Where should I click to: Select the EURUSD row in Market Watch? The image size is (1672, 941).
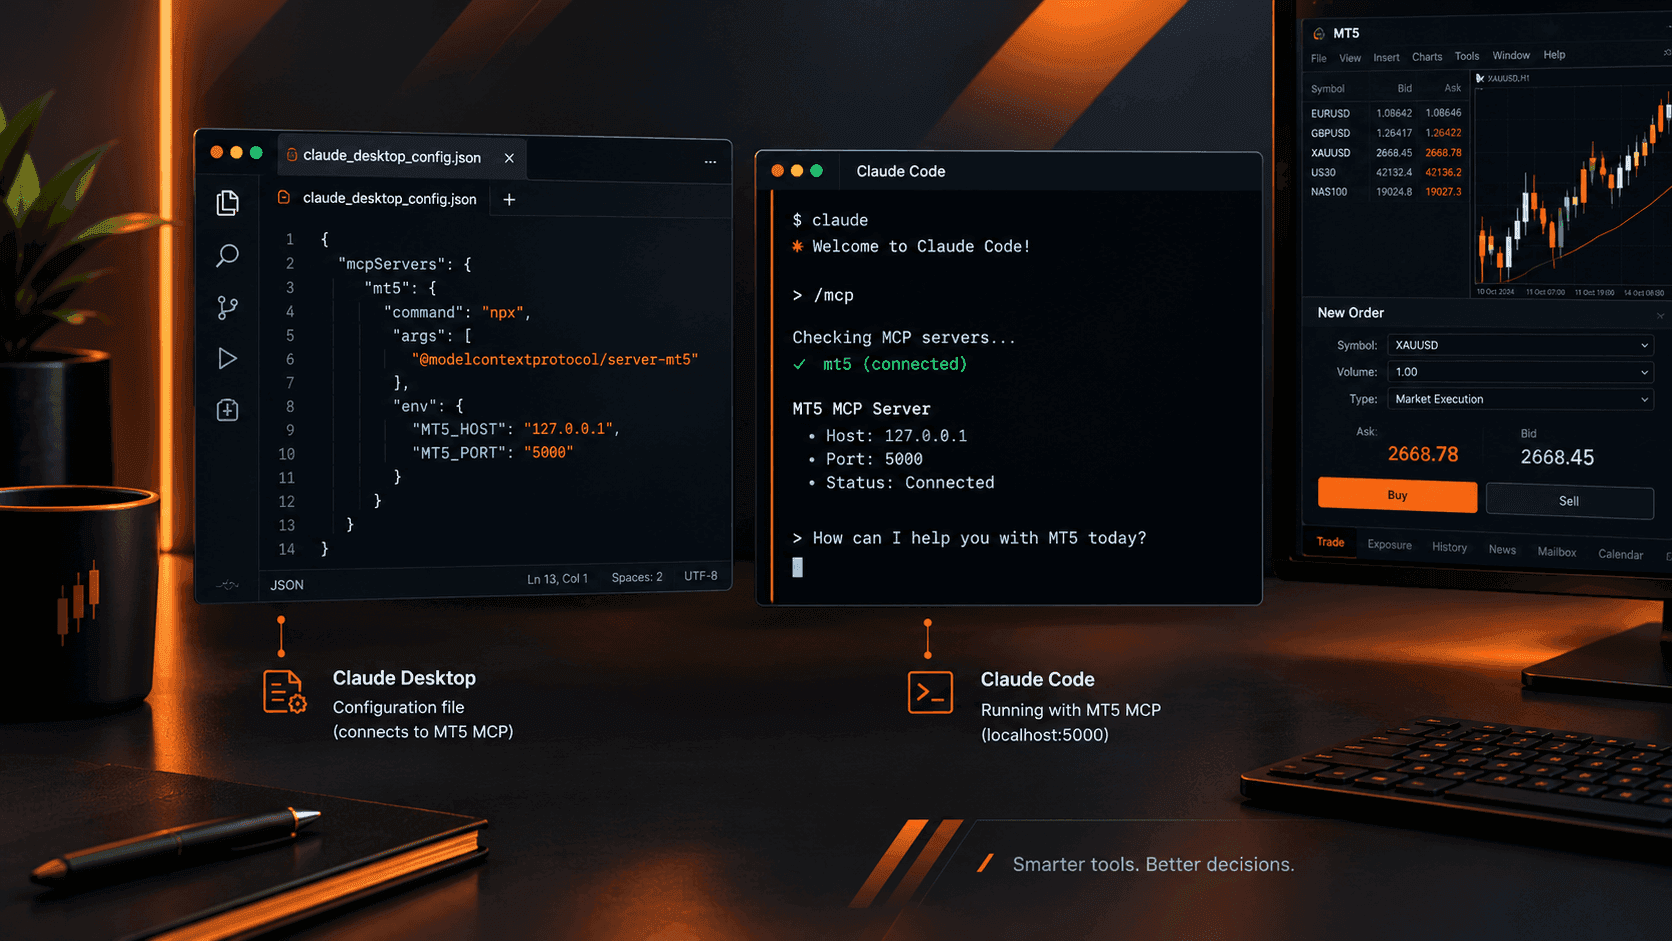(1386, 113)
